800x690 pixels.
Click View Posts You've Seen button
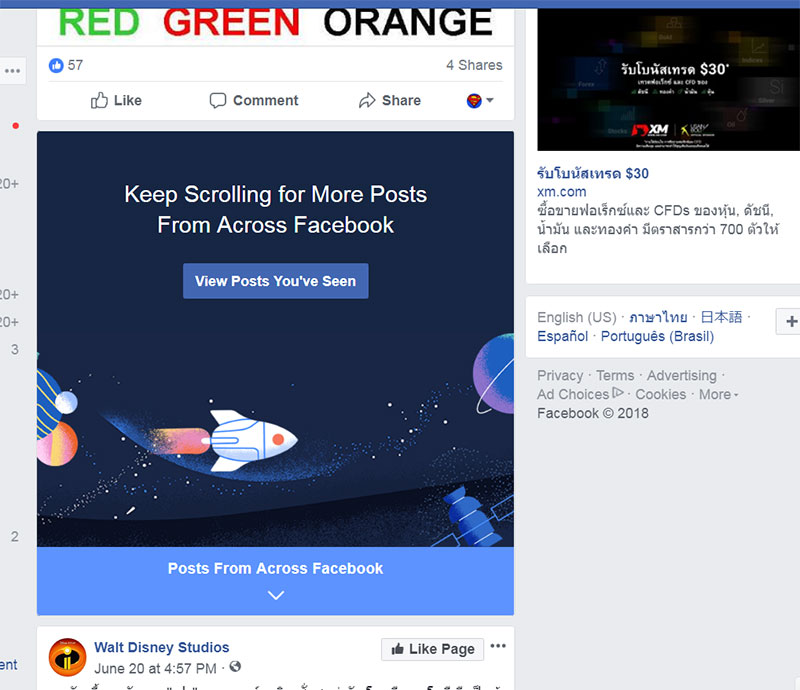tap(276, 281)
